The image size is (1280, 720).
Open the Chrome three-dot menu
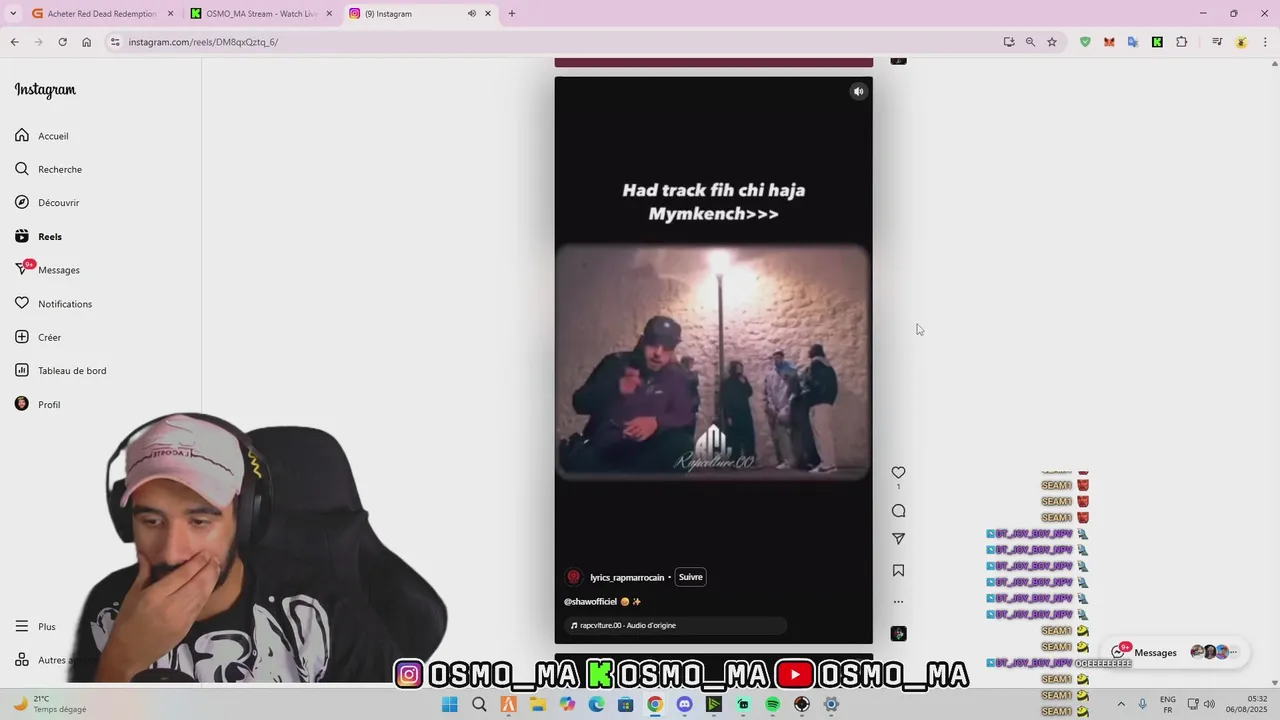(1265, 42)
